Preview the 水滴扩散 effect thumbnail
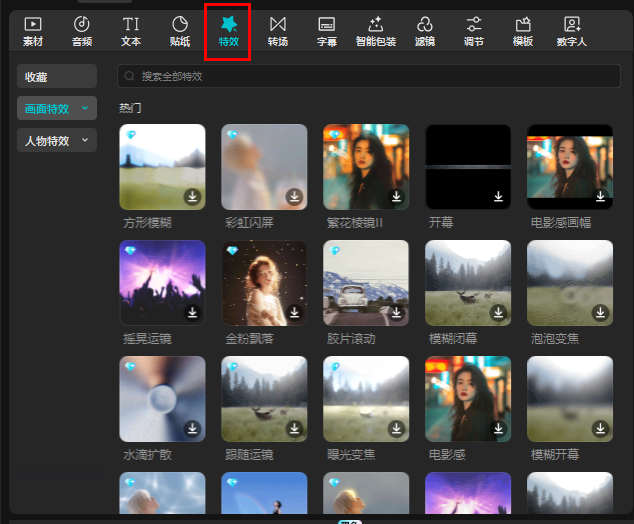This screenshot has width=634, height=524. [163, 399]
